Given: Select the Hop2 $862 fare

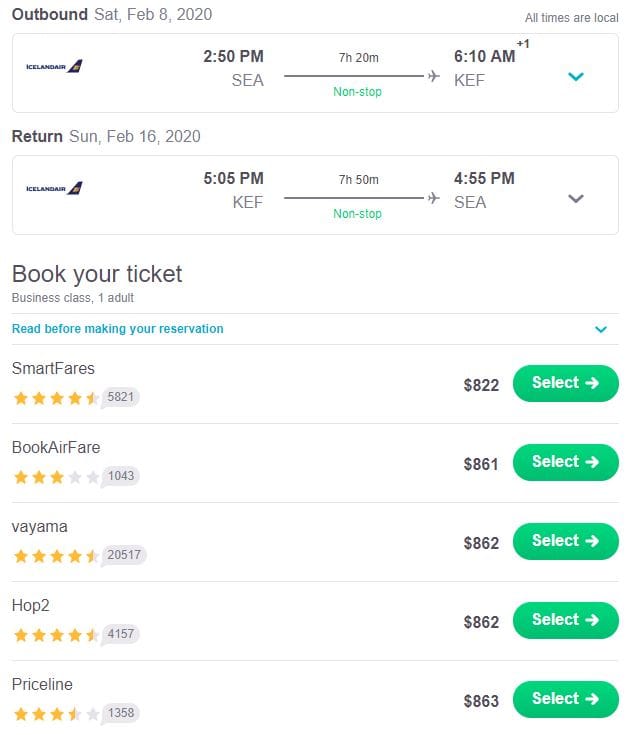Looking at the screenshot, I should pyautogui.click(x=565, y=620).
